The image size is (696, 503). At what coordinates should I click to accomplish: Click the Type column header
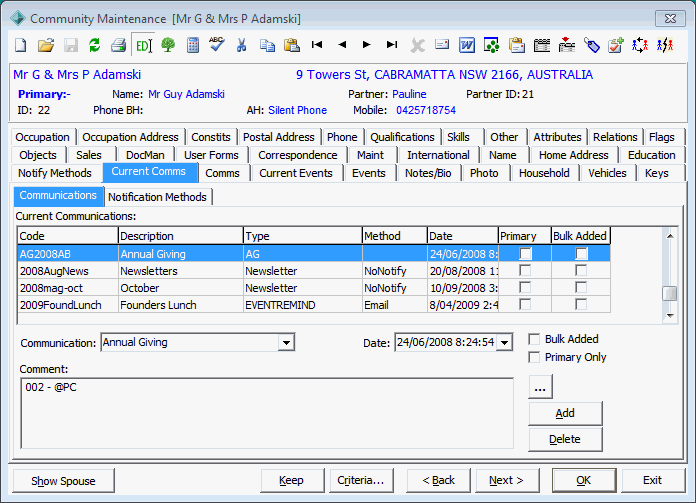pyautogui.click(x=302, y=236)
